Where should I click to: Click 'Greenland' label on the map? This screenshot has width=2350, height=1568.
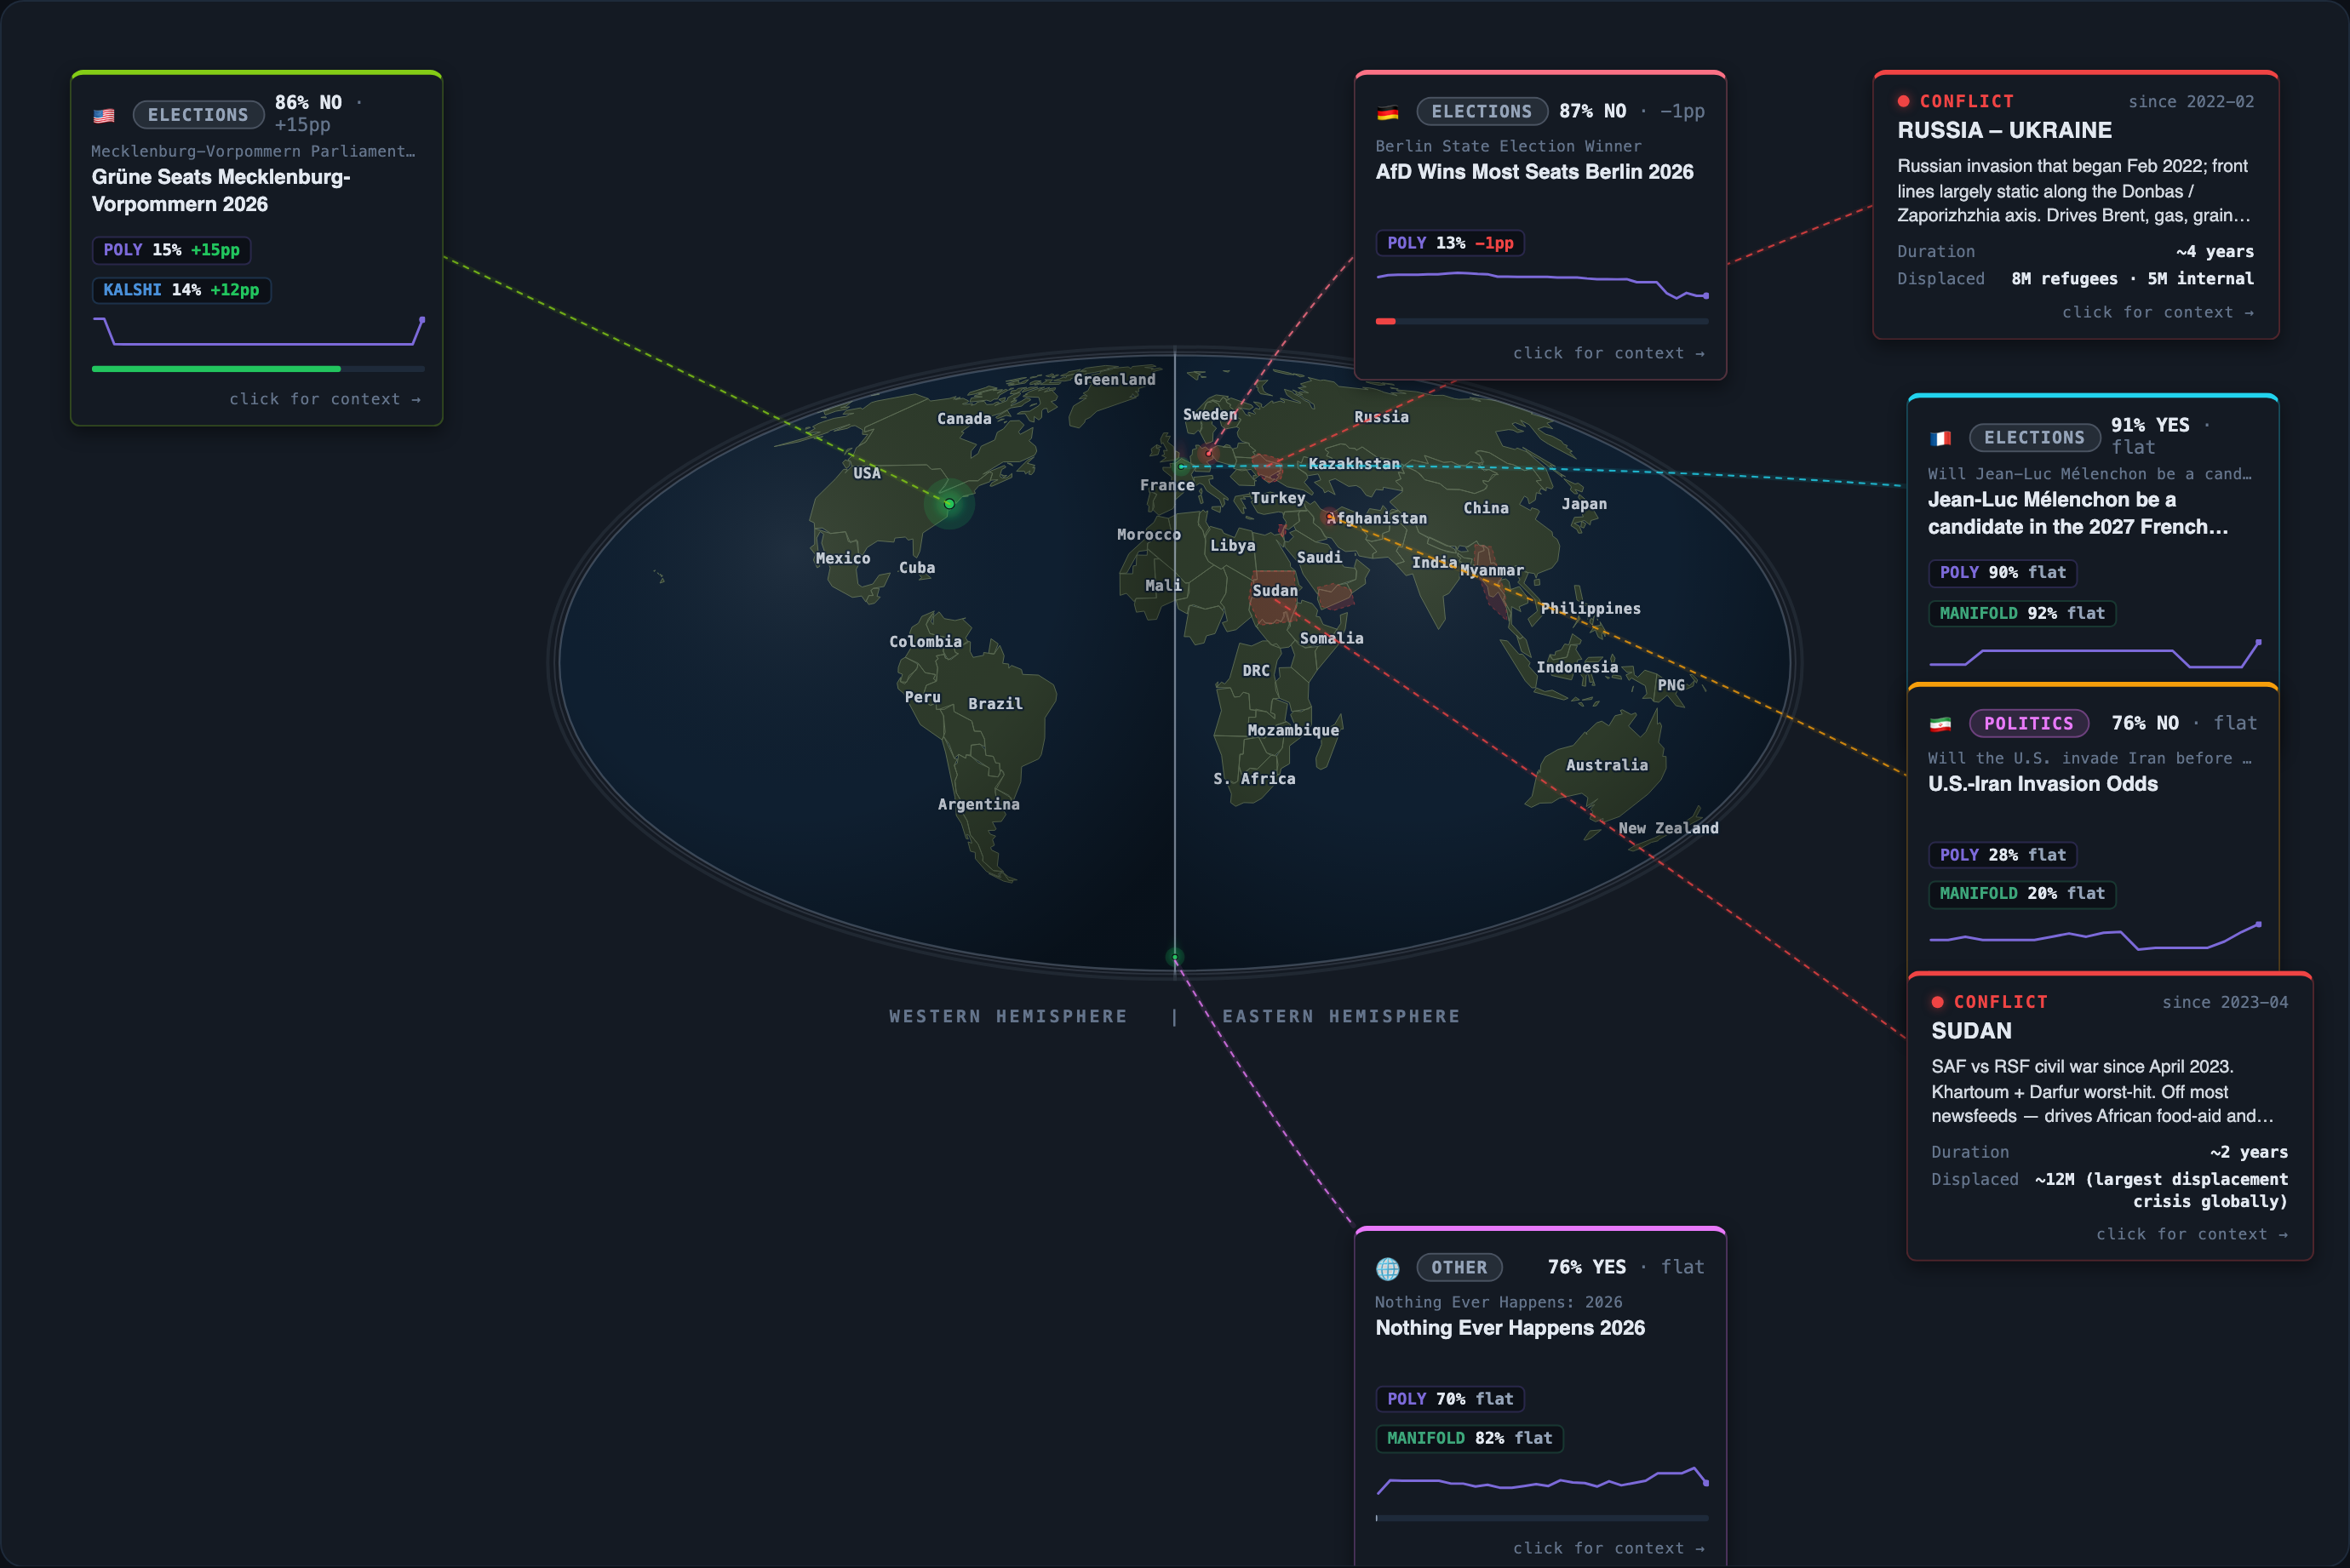(x=1114, y=380)
